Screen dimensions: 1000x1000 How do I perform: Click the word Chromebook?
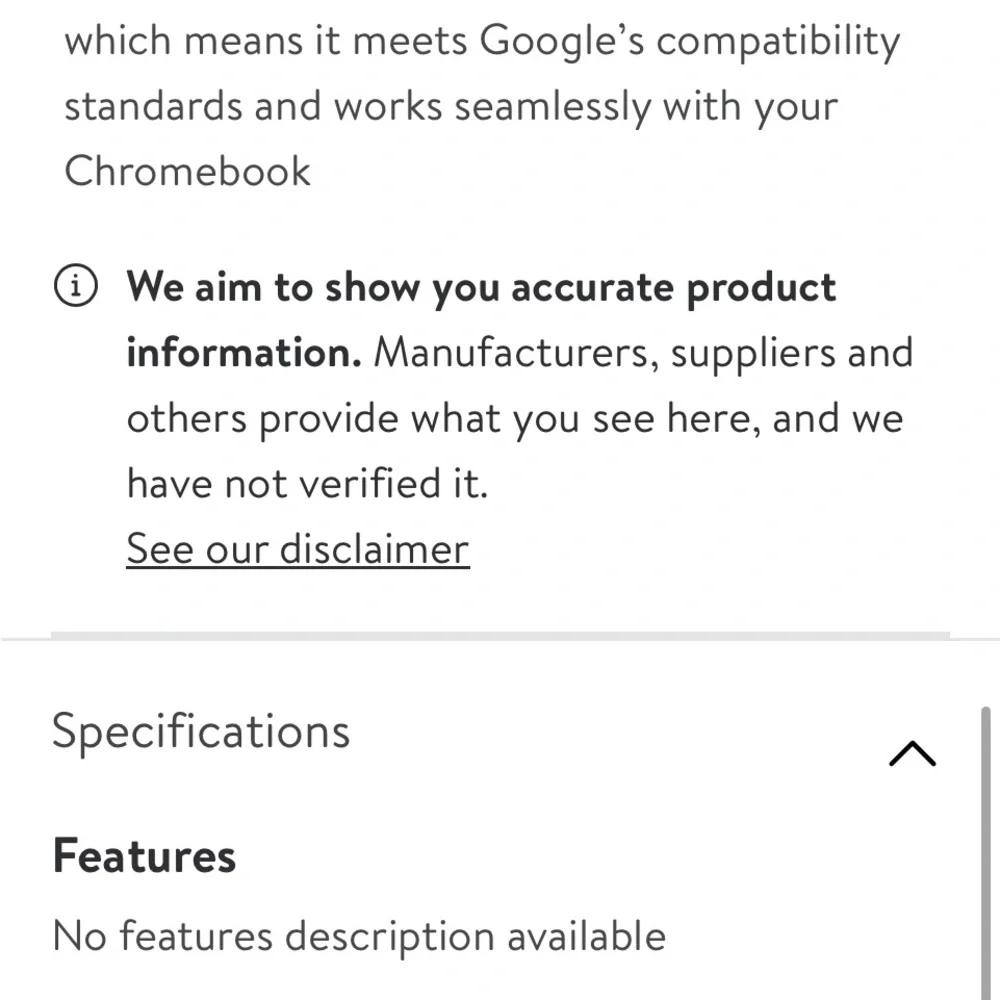tap(188, 171)
